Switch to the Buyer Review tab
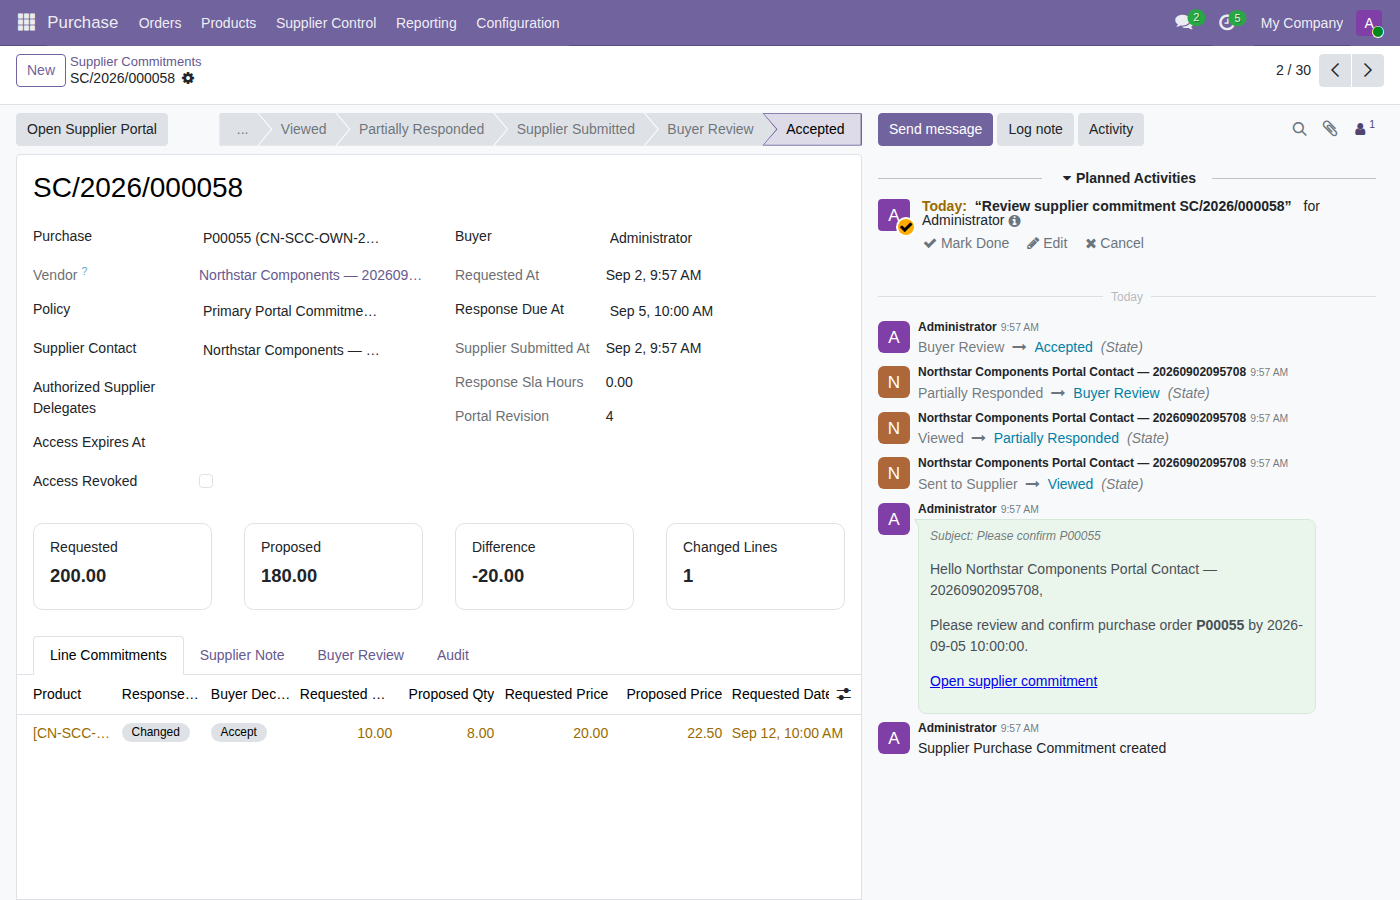 361,655
